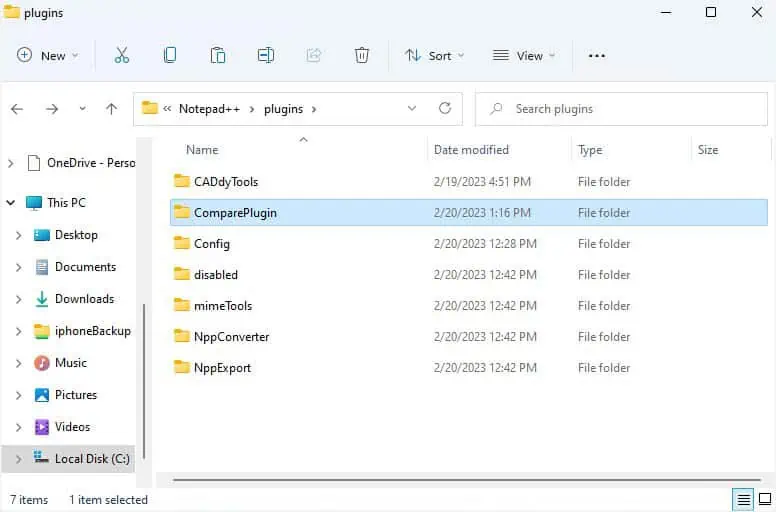Expand the Downloads tree node

[19, 299]
